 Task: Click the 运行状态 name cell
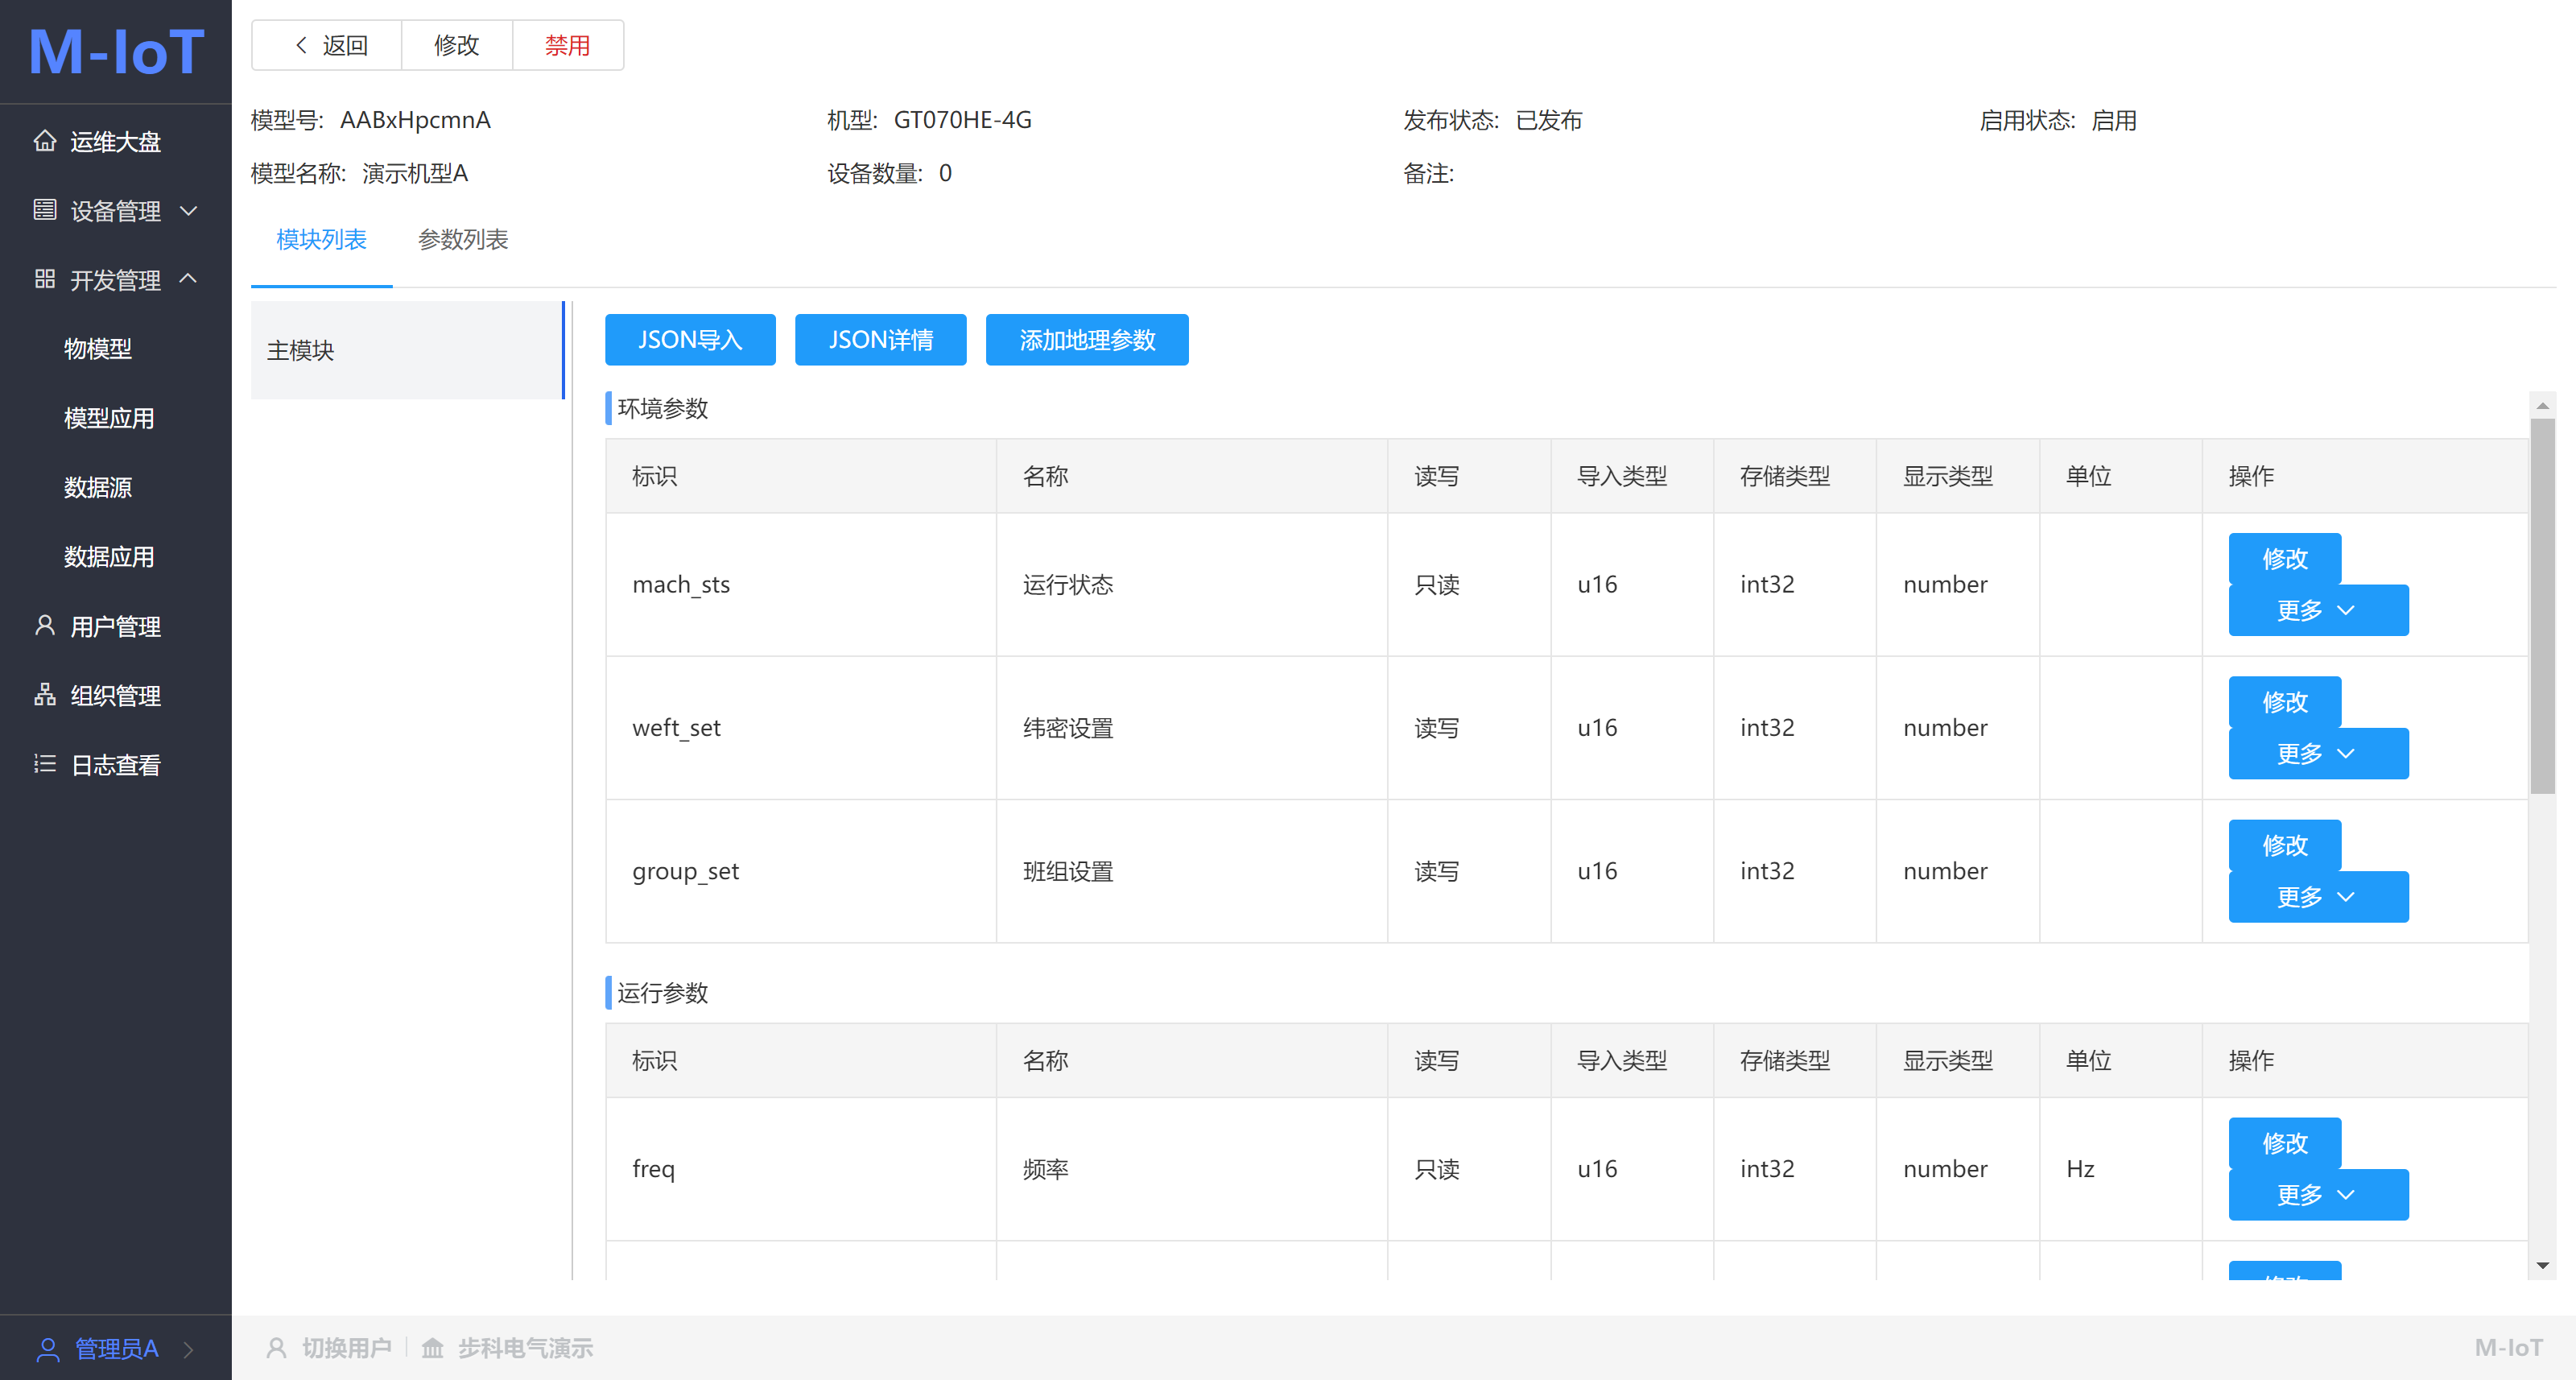click(x=1192, y=585)
